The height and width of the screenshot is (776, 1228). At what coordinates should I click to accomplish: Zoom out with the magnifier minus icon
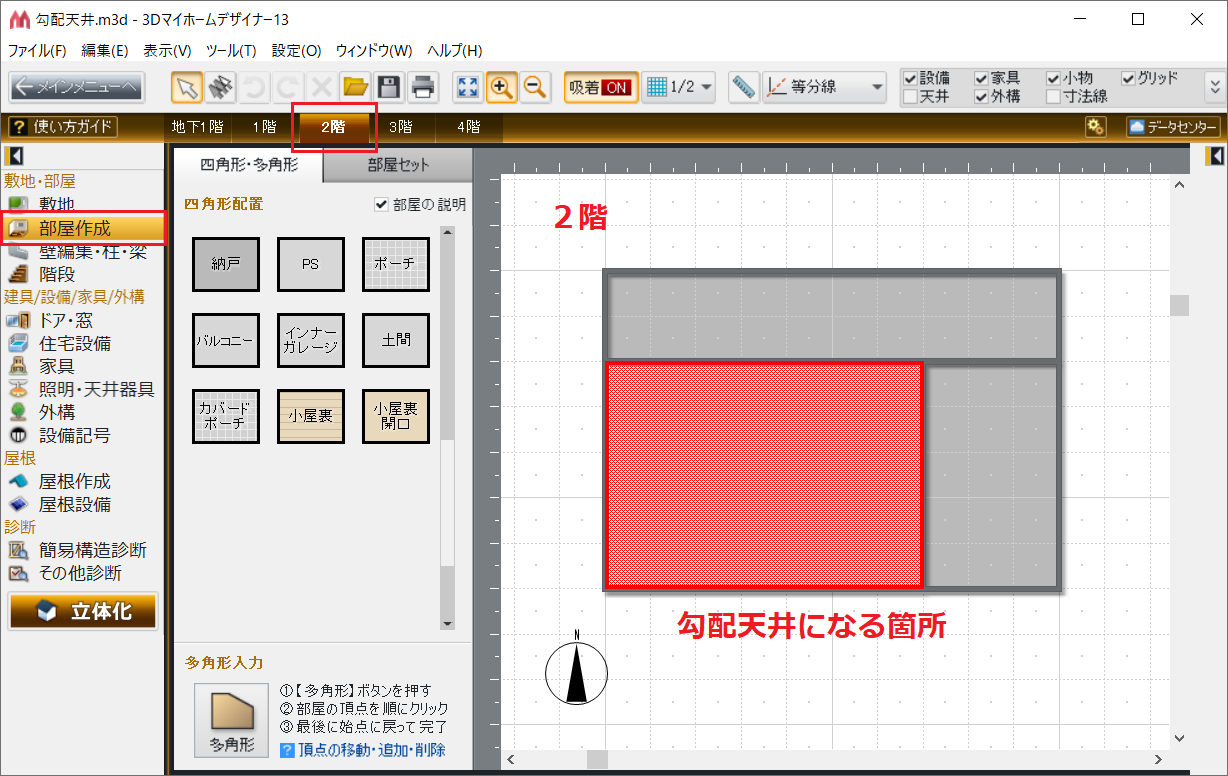[x=535, y=87]
